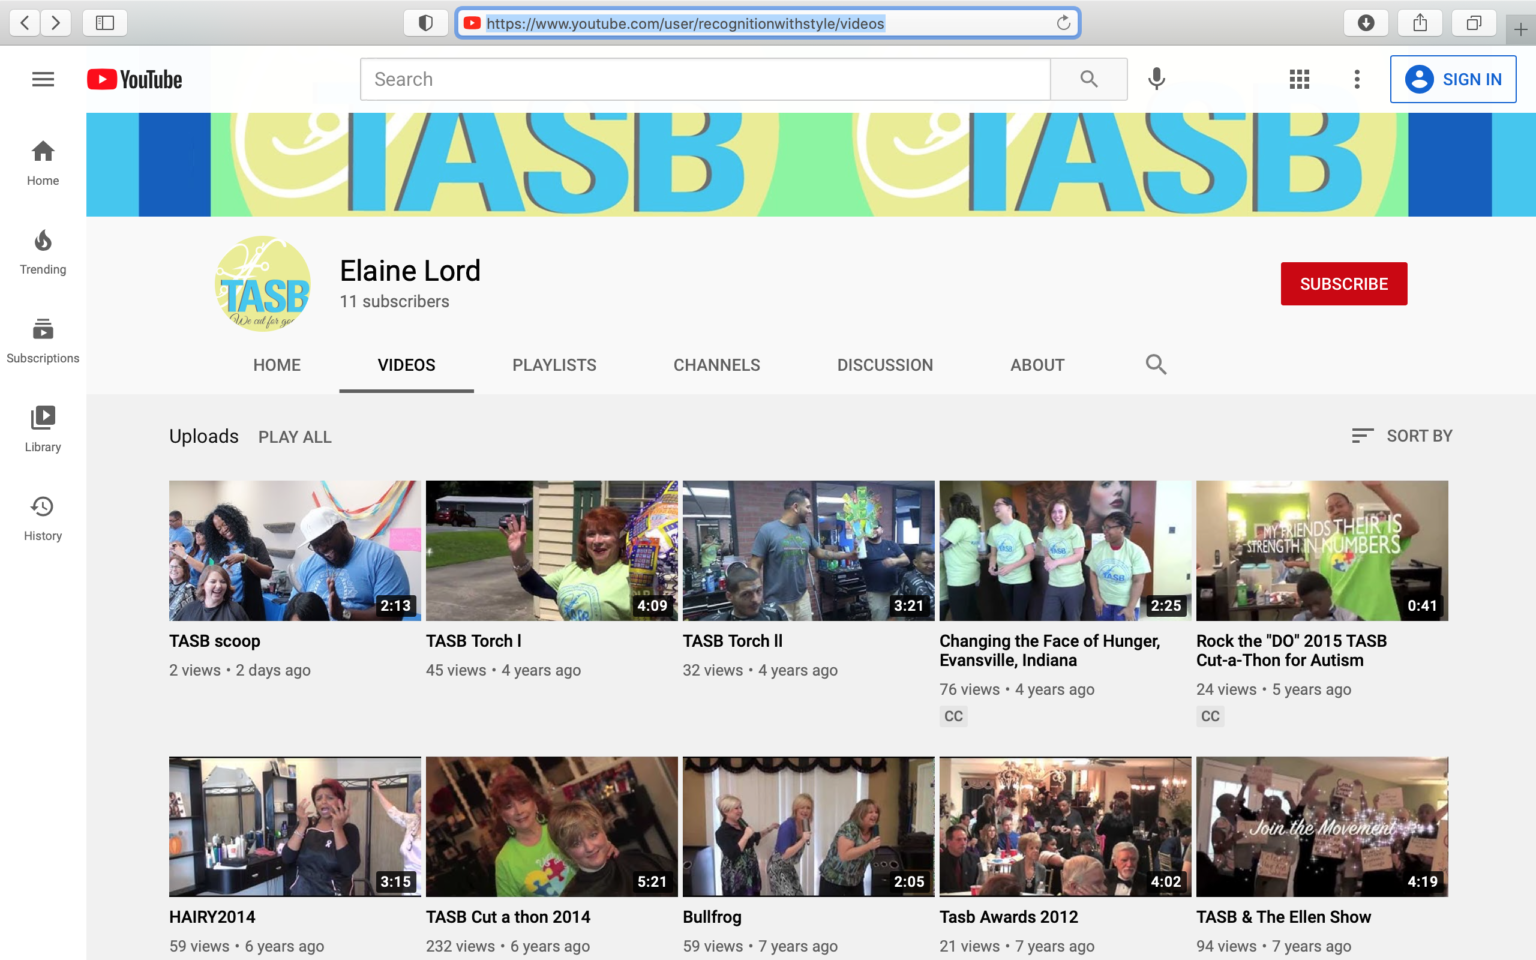Switch to the About tab
This screenshot has height=960, width=1536.
coord(1036,365)
